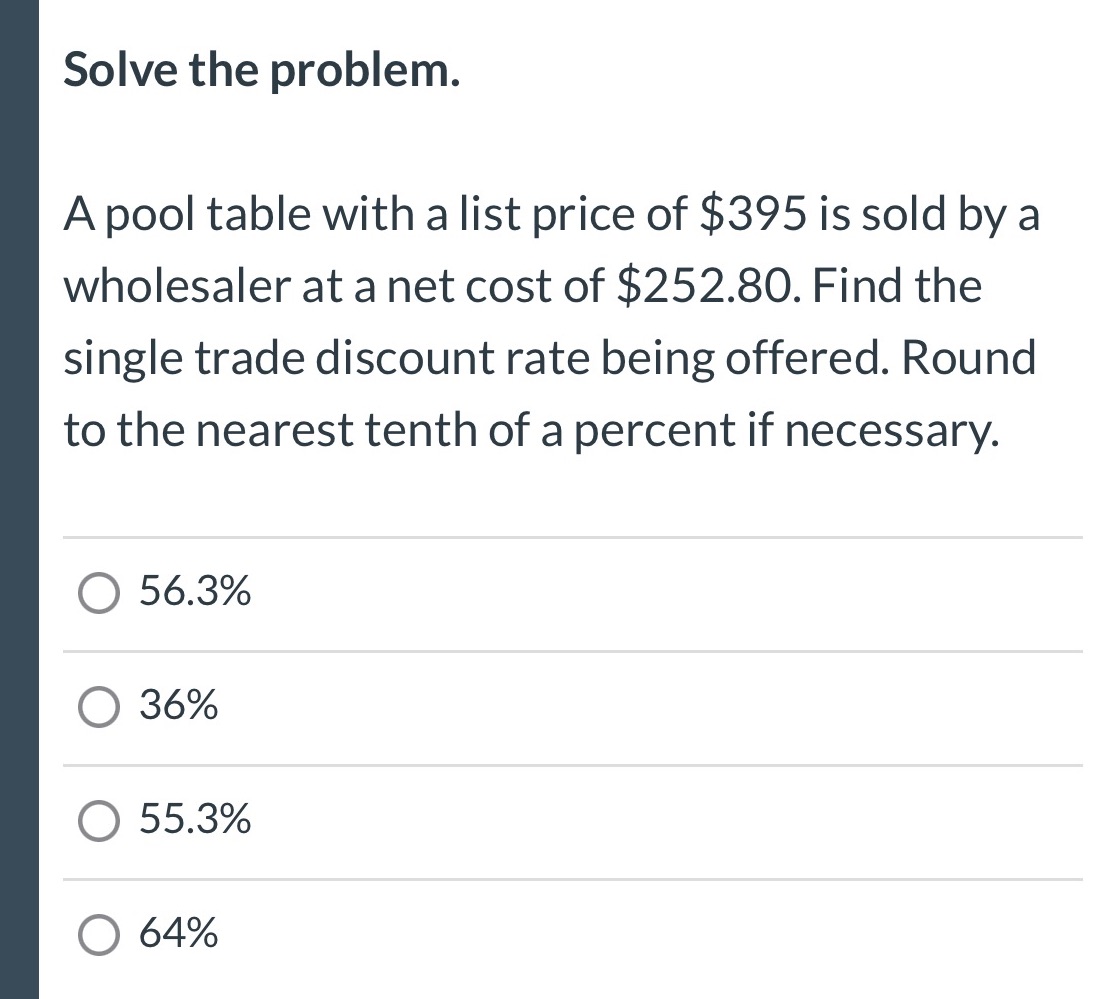Viewport: 1115px width, 999px height.
Task: Click empty area of the 36% option row
Action: [x=668, y=707]
